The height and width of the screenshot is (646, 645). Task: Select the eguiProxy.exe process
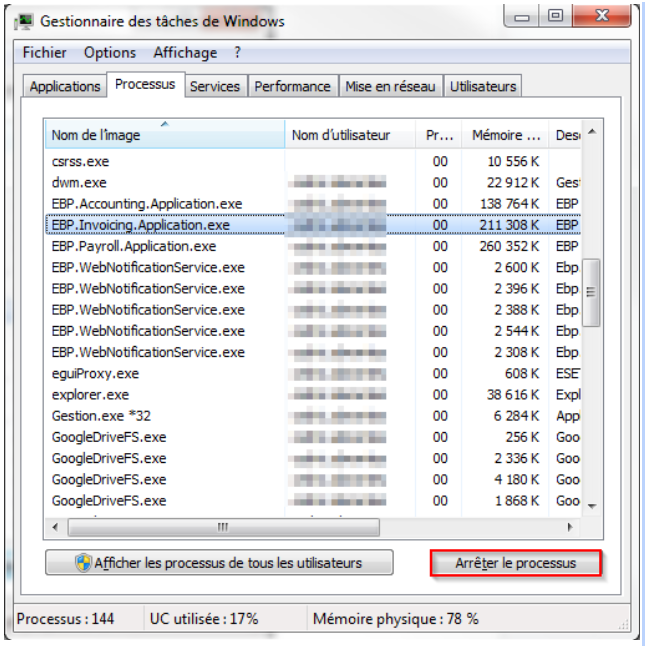[x=313, y=374]
